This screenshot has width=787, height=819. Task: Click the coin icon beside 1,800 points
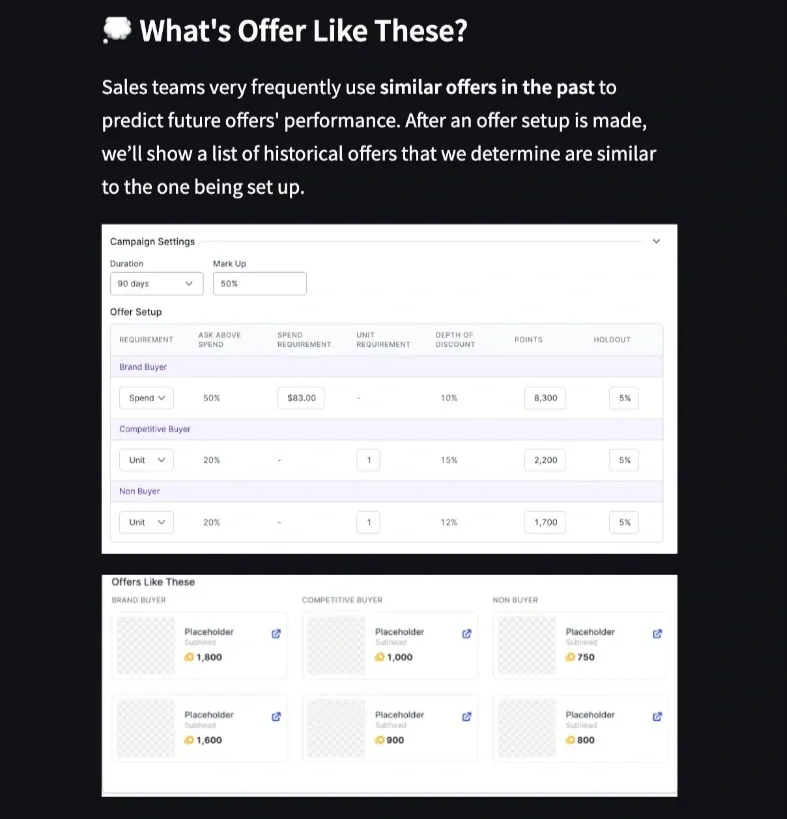click(x=189, y=657)
